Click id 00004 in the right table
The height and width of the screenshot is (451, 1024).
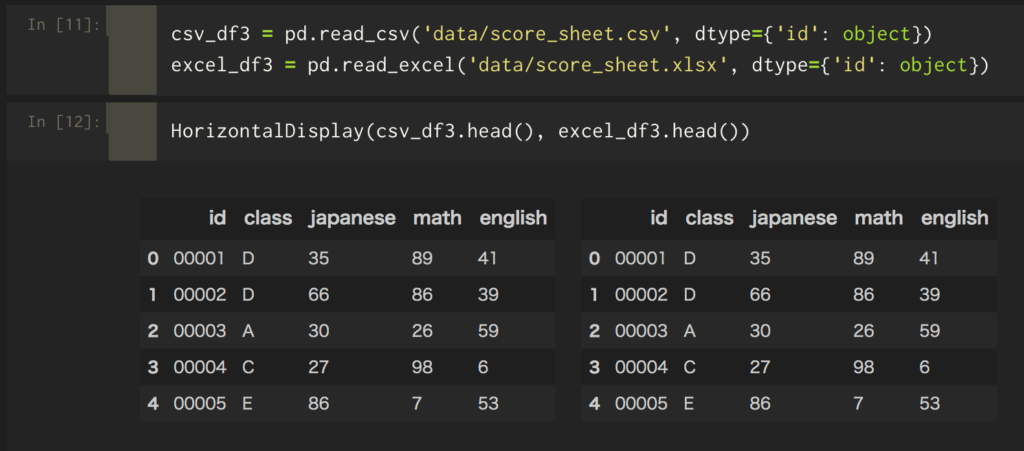click(641, 367)
